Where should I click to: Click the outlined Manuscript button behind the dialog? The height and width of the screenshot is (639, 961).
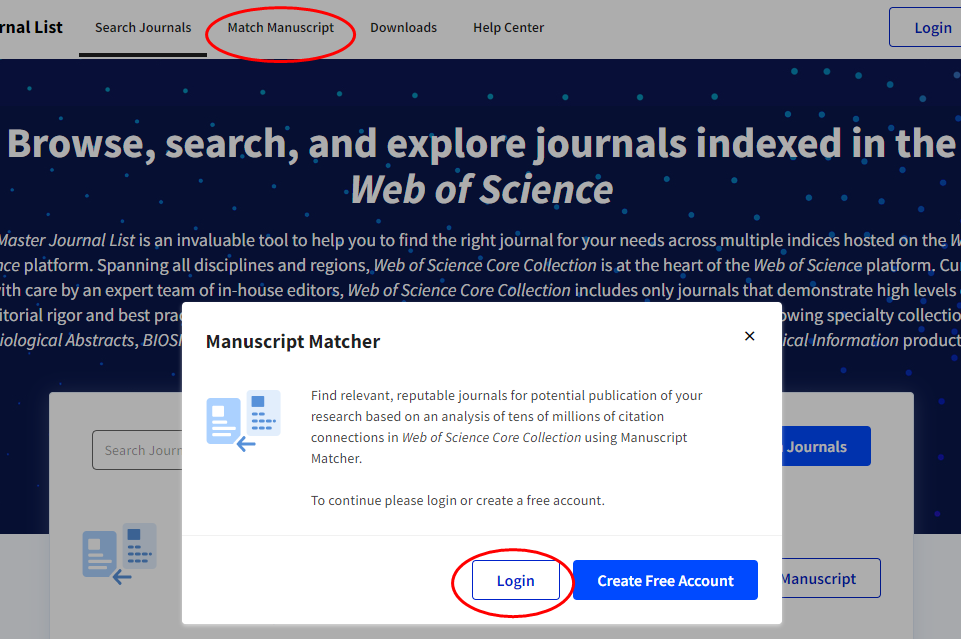(831, 578)
